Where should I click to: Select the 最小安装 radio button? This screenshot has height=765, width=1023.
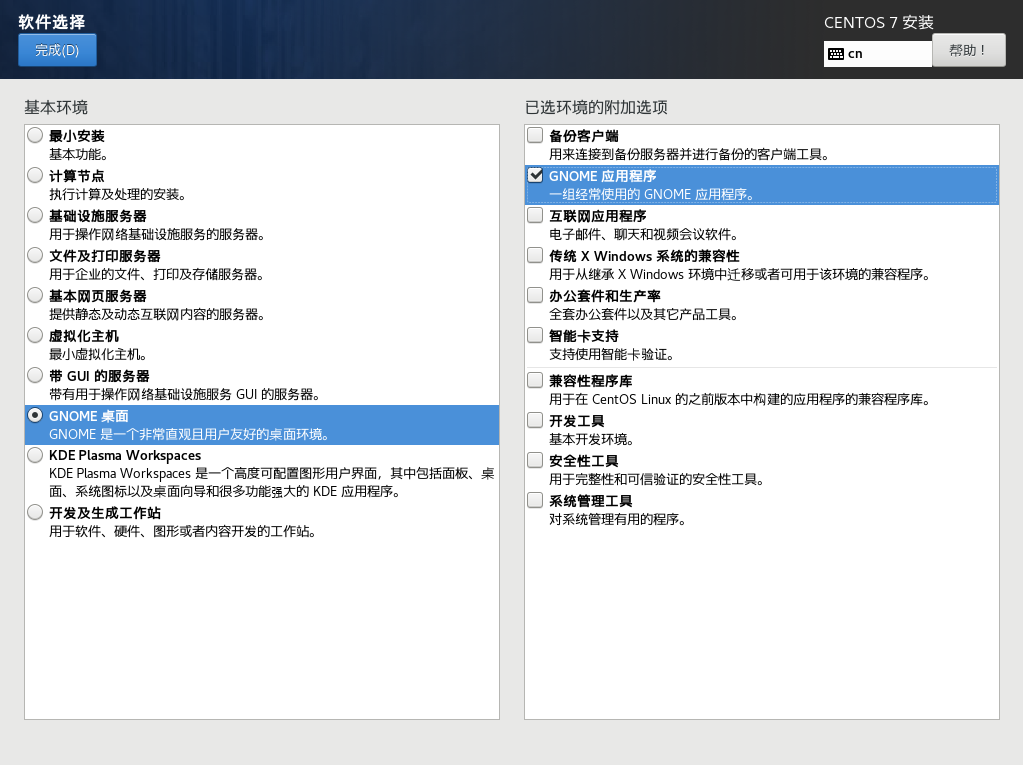35,135
